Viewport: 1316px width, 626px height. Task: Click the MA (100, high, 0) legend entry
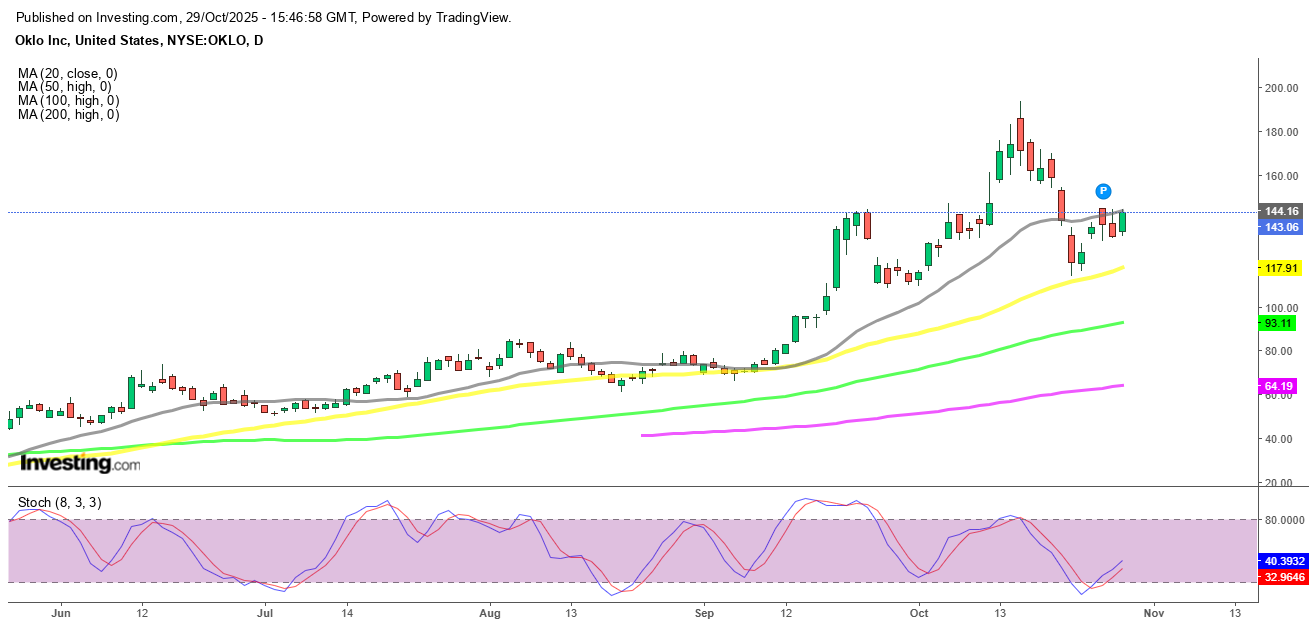(68, 101)
